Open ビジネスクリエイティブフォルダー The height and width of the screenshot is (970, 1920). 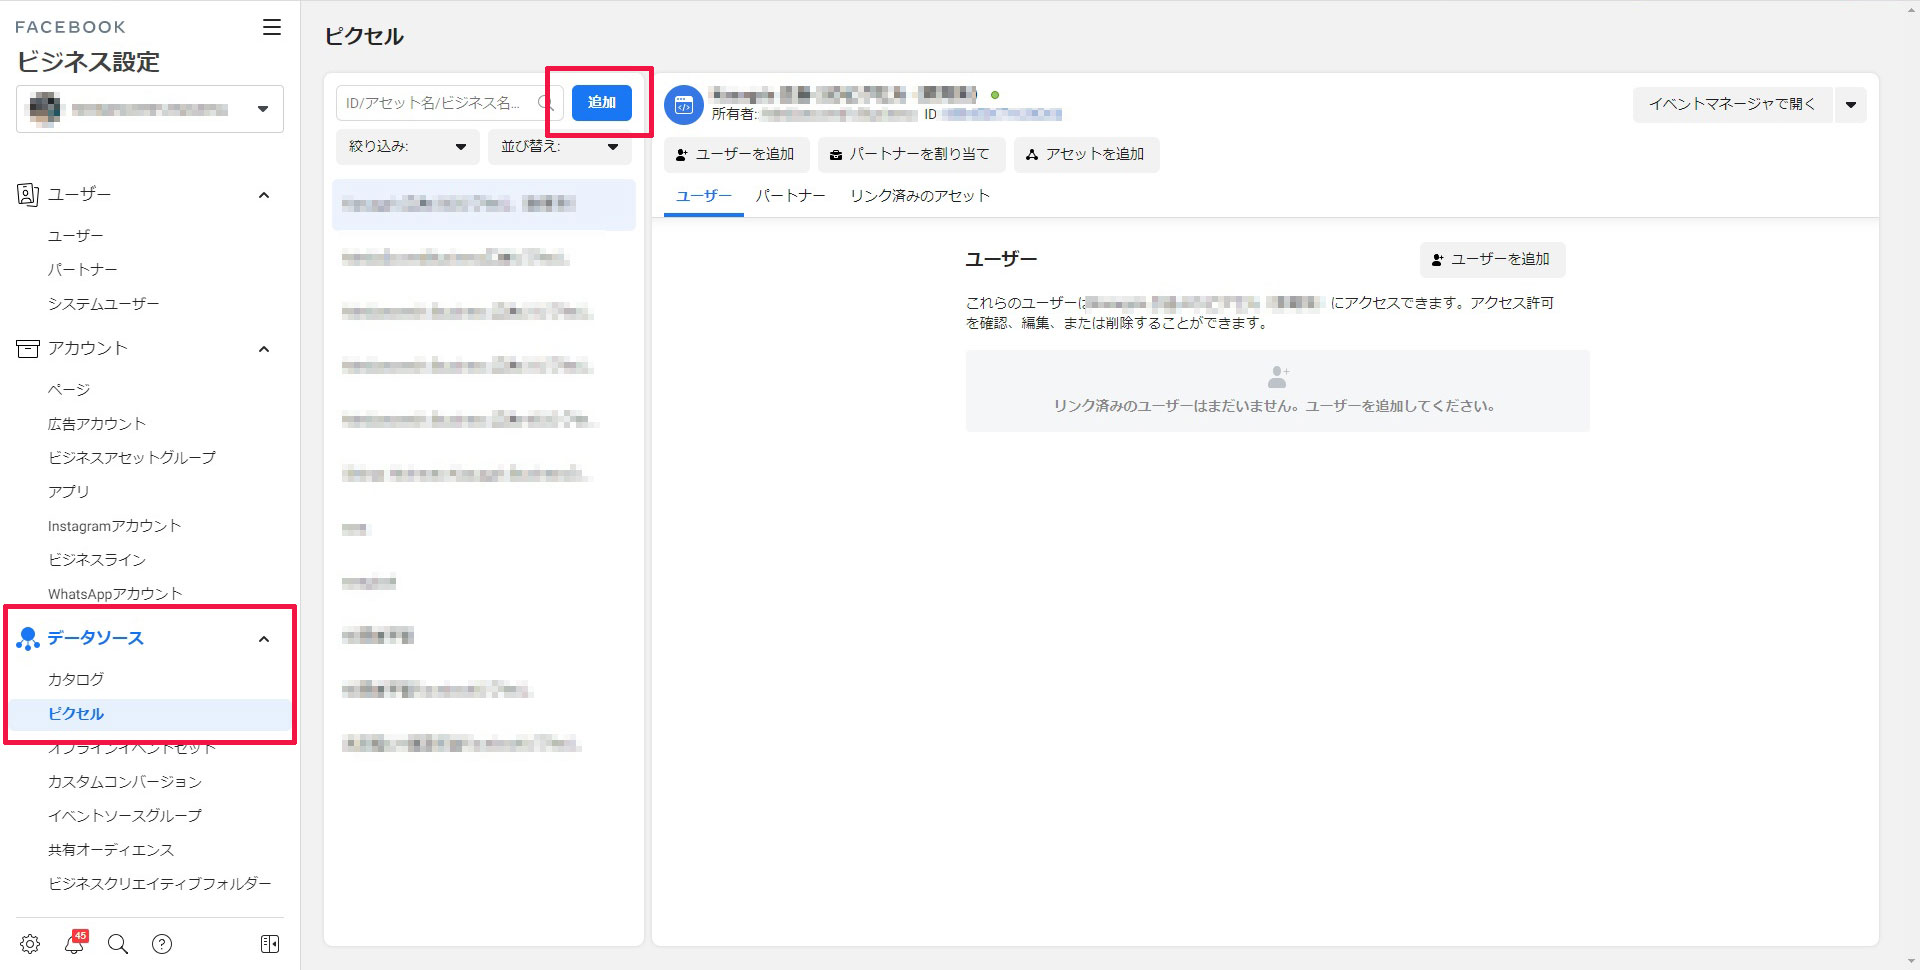tap(160, 884)
